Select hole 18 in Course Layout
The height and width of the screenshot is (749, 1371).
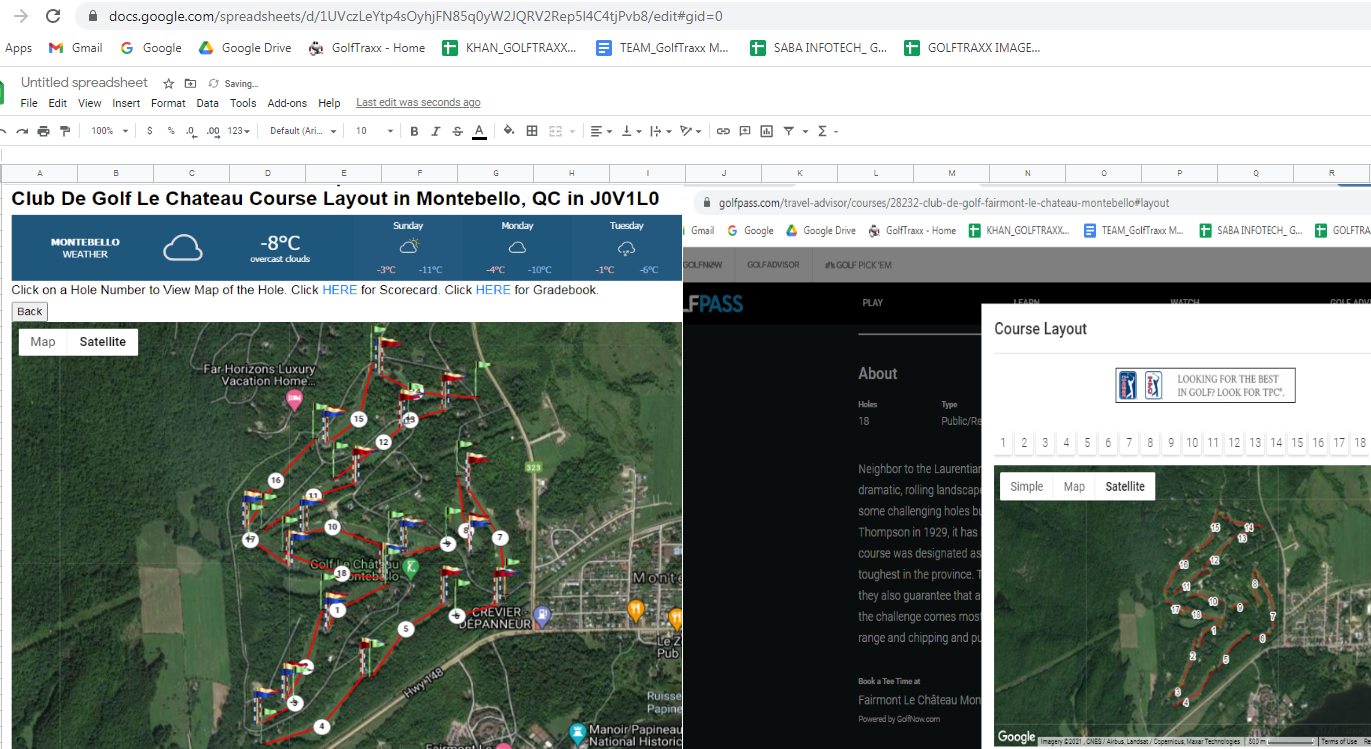click(1359, 443)
